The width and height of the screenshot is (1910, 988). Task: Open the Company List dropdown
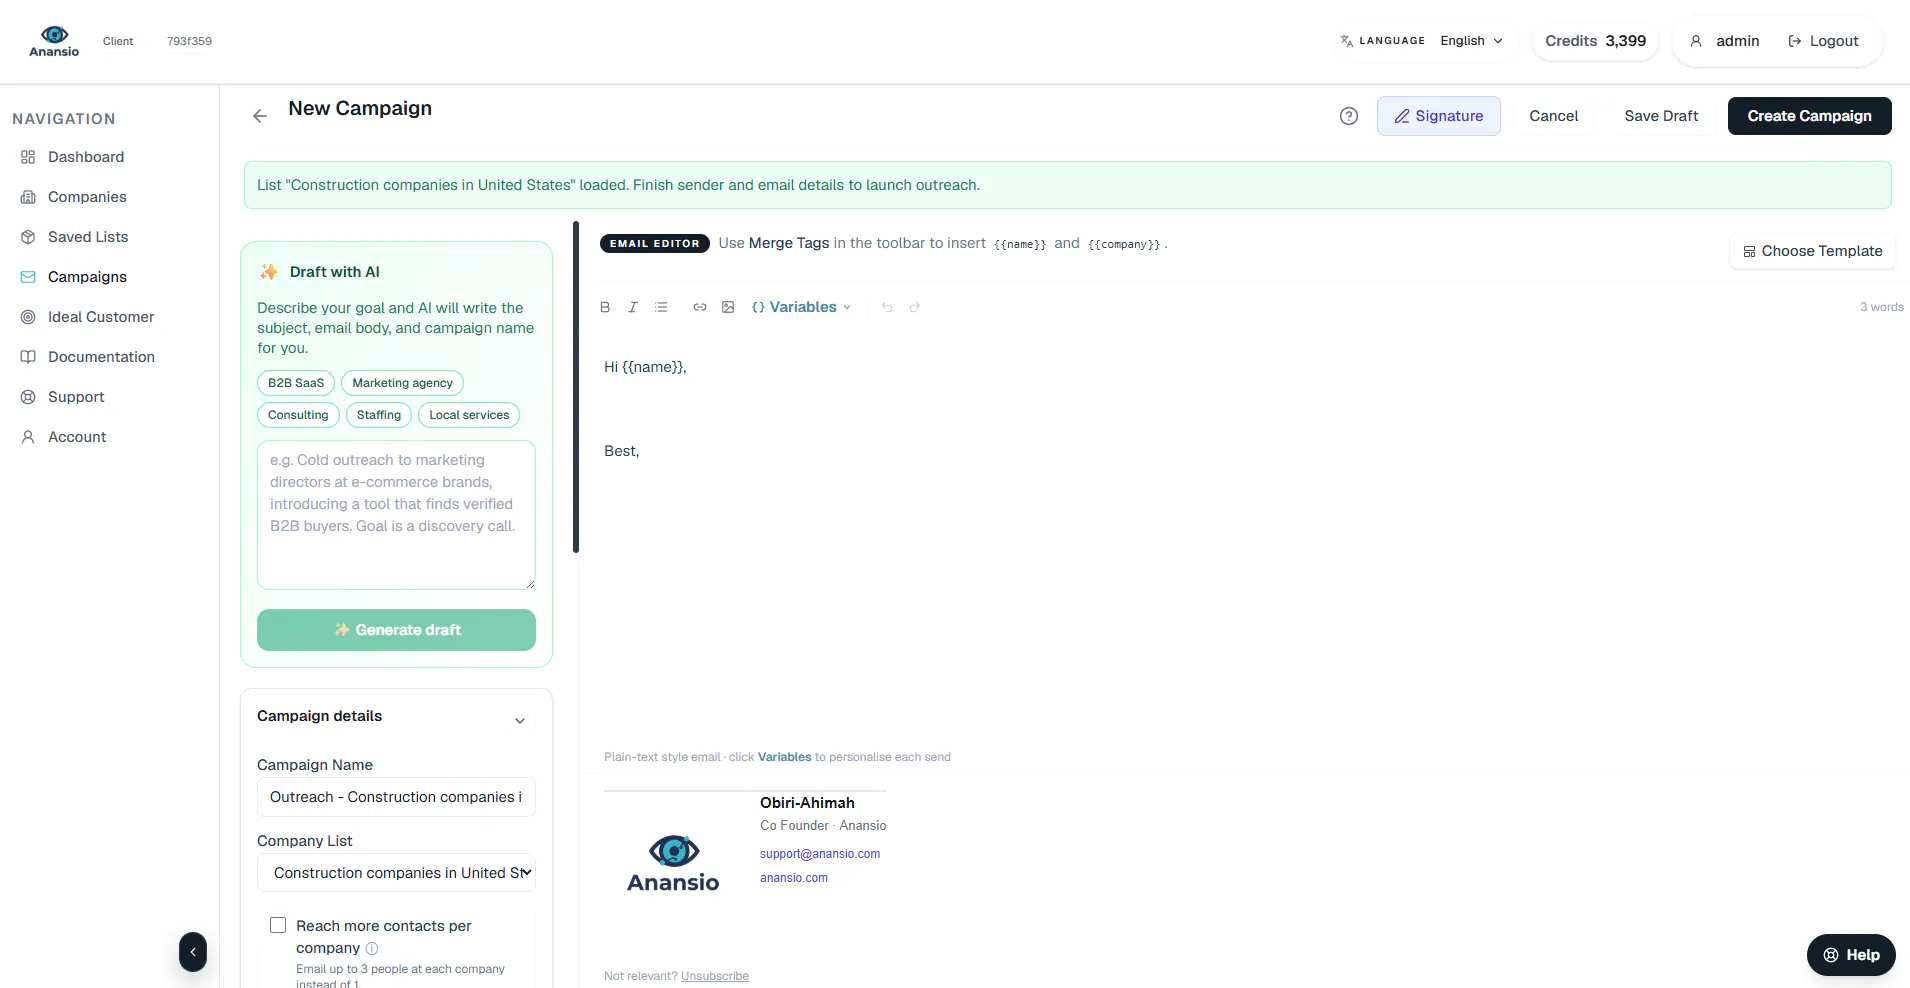[x=396, y=873]
